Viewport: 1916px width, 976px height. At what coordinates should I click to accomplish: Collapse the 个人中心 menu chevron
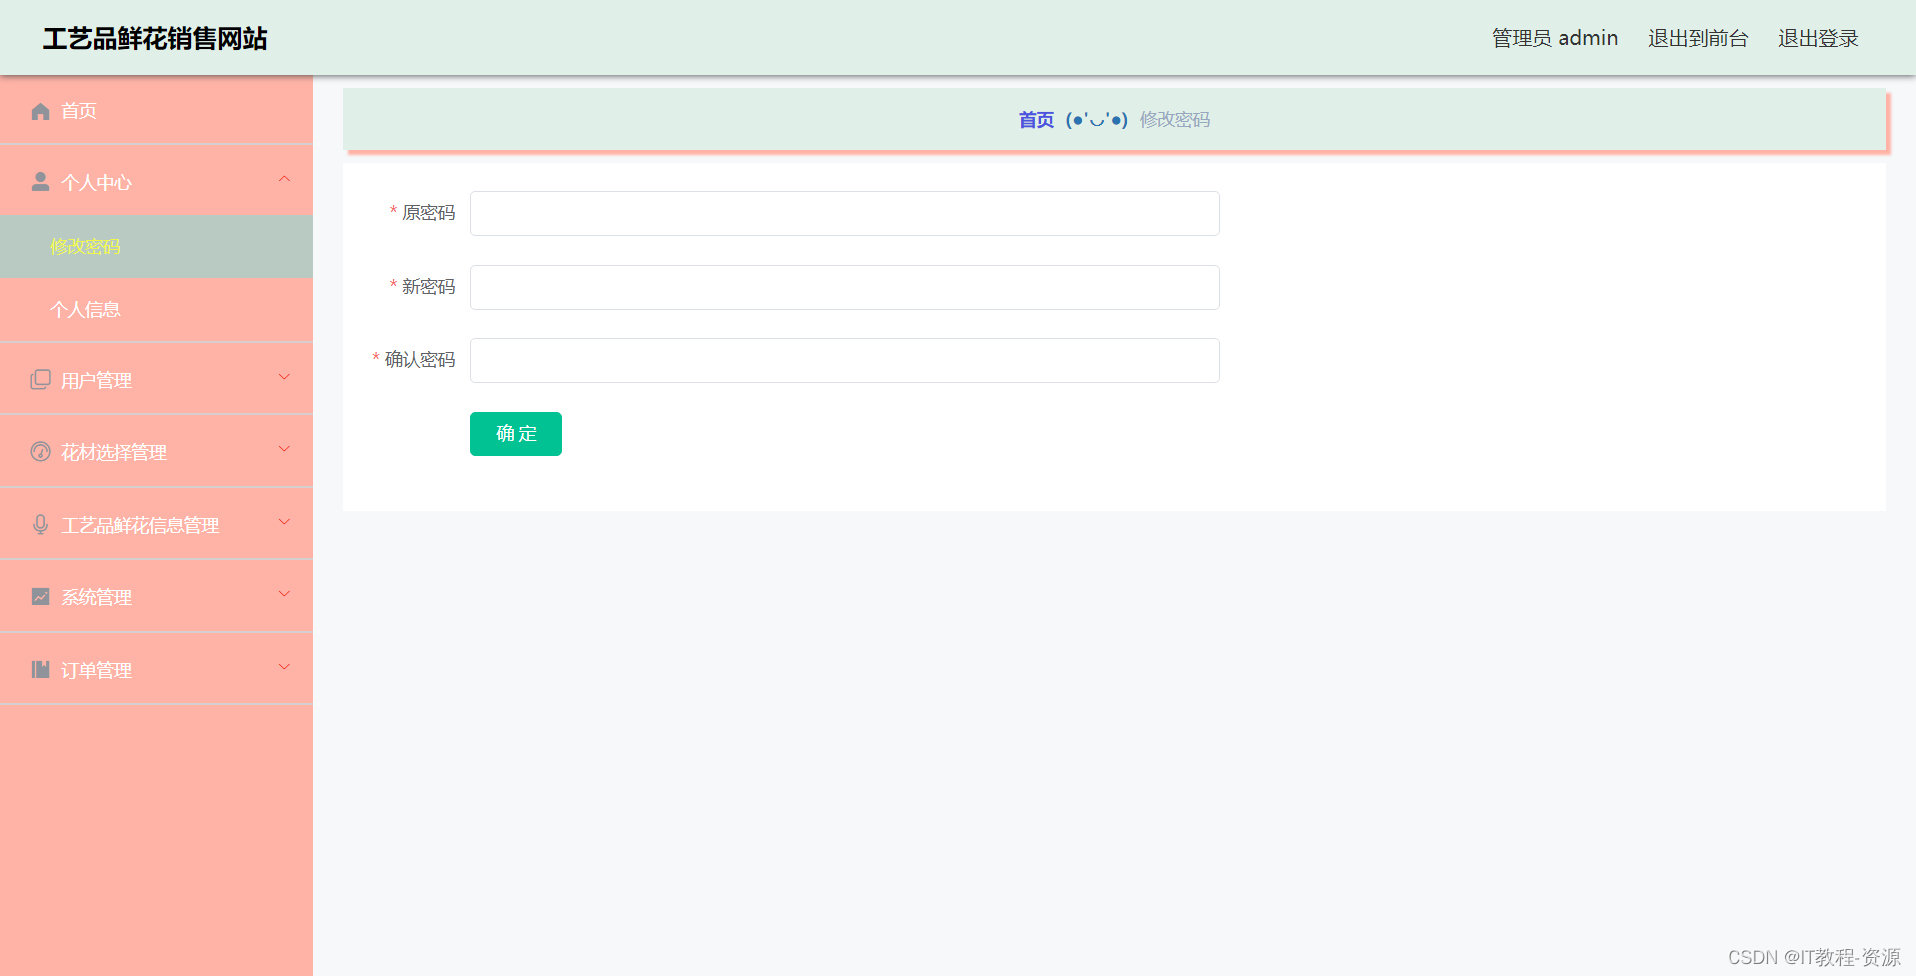click(284, 179)
